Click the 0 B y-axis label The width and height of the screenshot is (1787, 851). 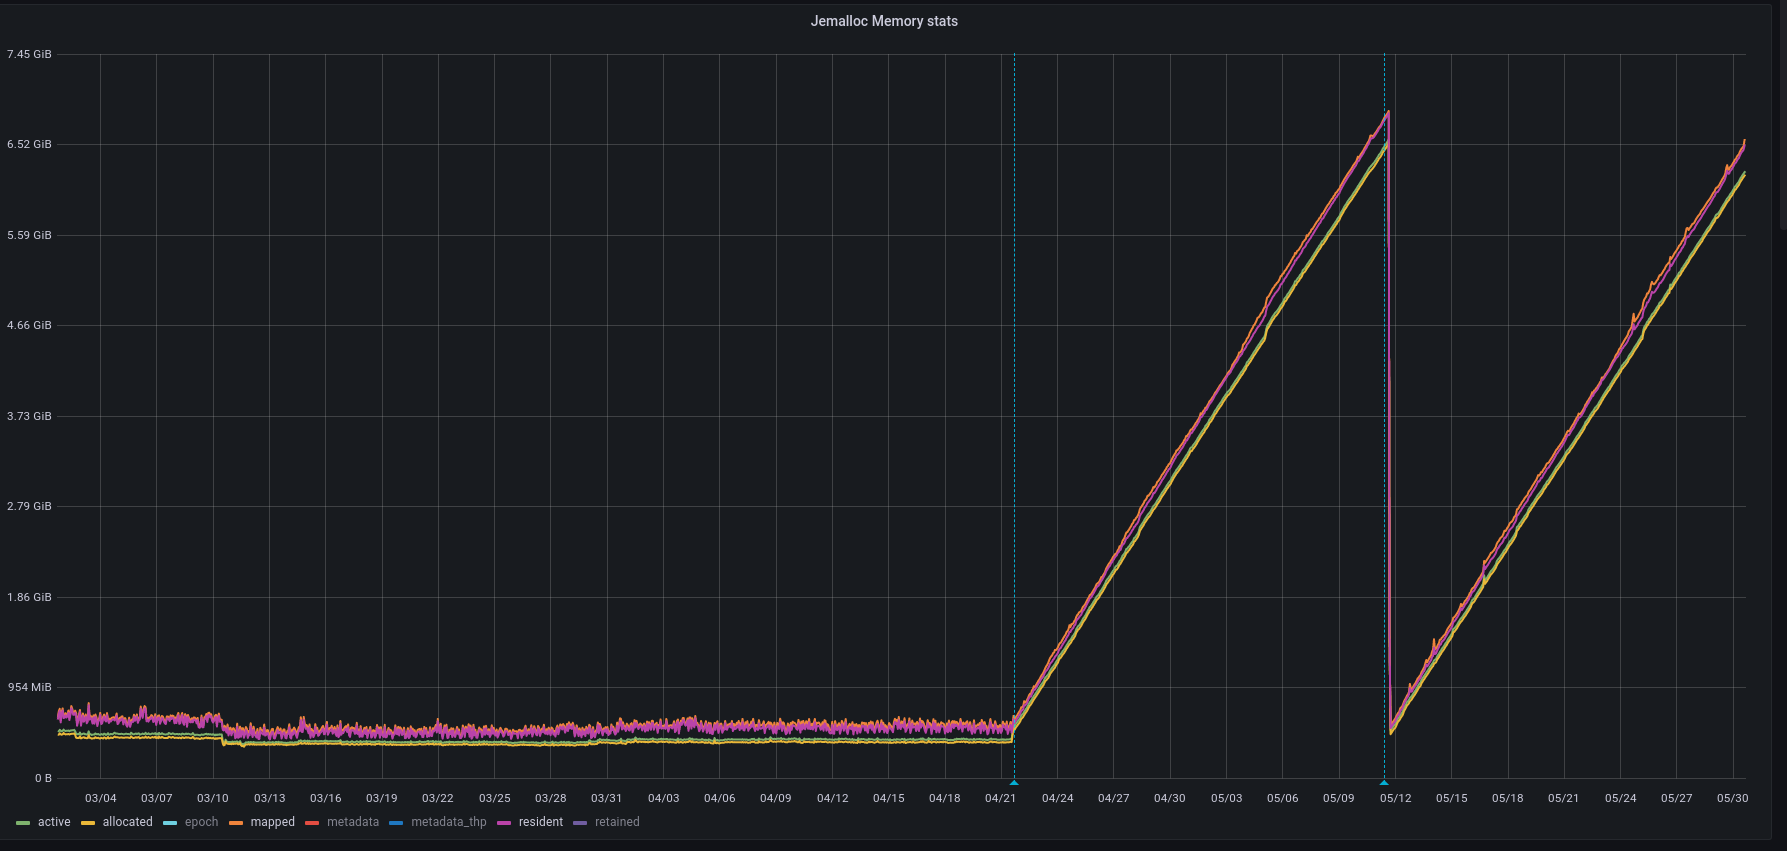tap(43, 778)
